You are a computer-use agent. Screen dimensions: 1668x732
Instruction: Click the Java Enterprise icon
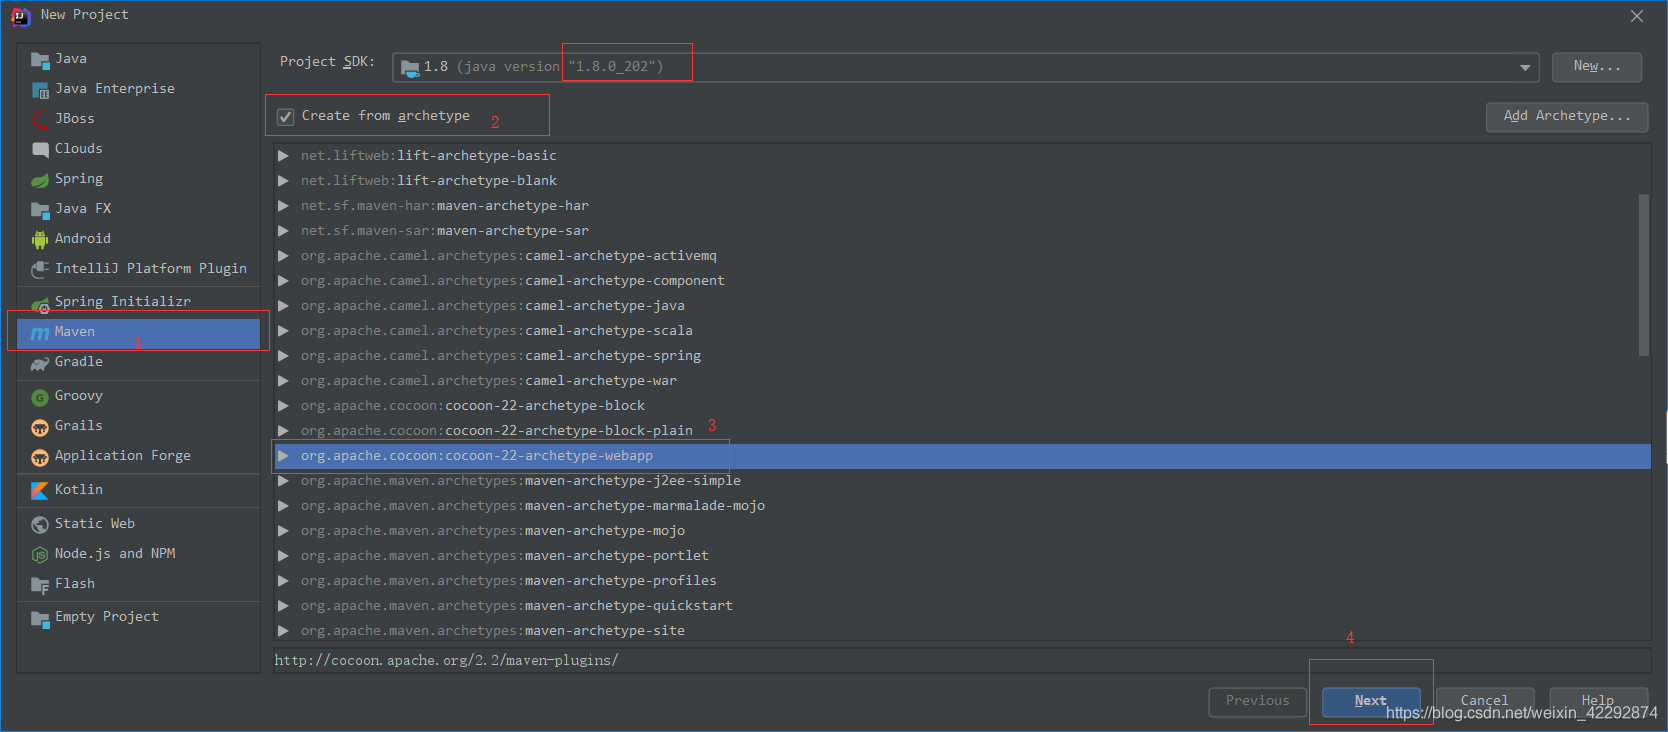[x=40, y=89]
